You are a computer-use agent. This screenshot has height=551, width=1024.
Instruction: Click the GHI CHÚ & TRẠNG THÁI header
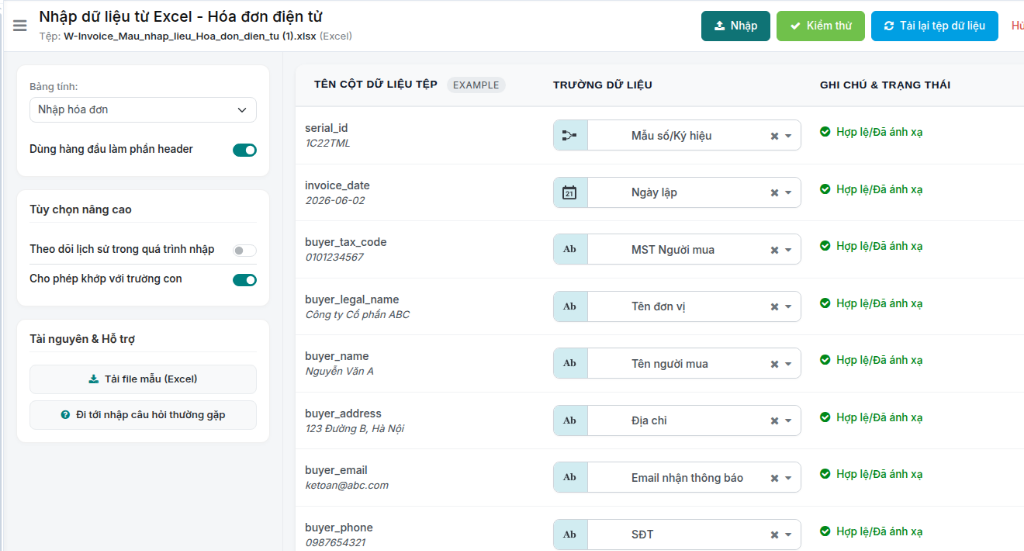click(885, 85)
